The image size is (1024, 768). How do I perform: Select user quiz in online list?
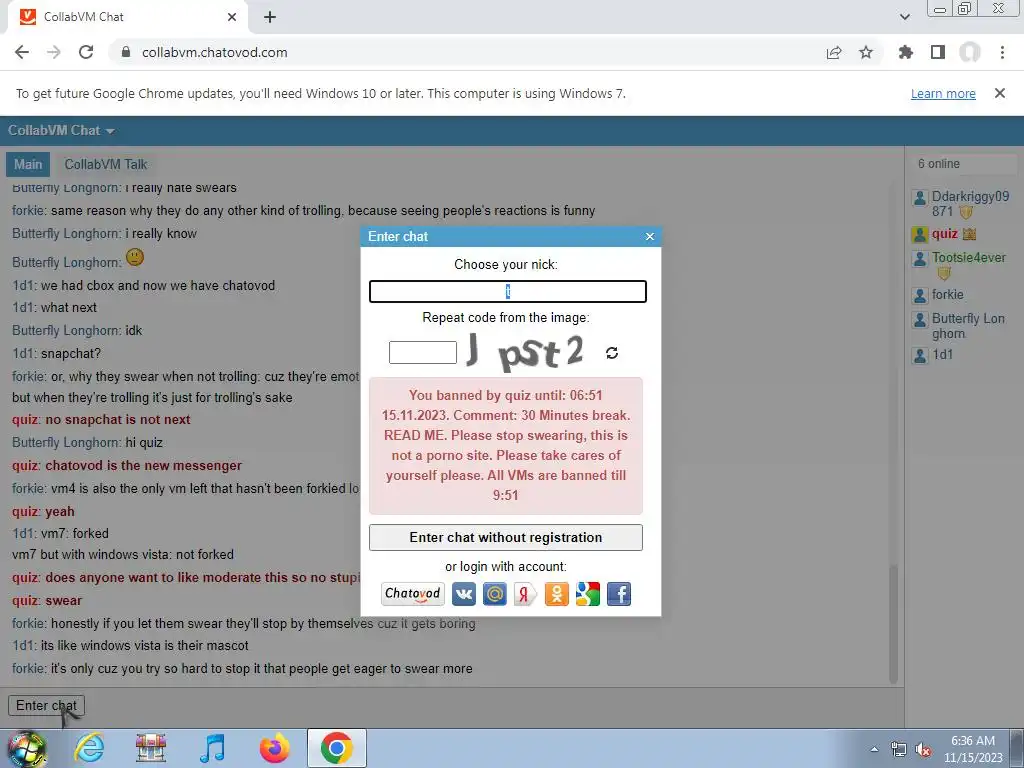coord(944,234)
